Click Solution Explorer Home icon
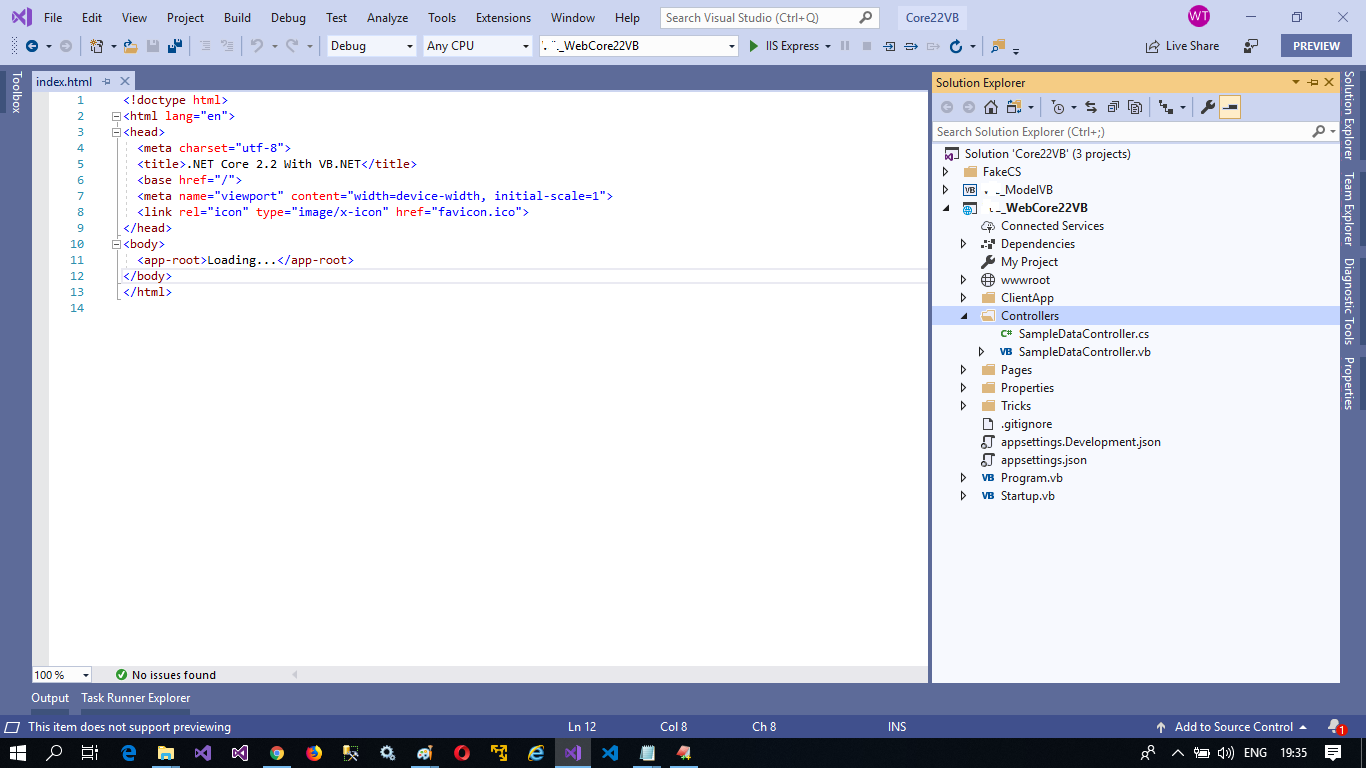 [991, 107]
